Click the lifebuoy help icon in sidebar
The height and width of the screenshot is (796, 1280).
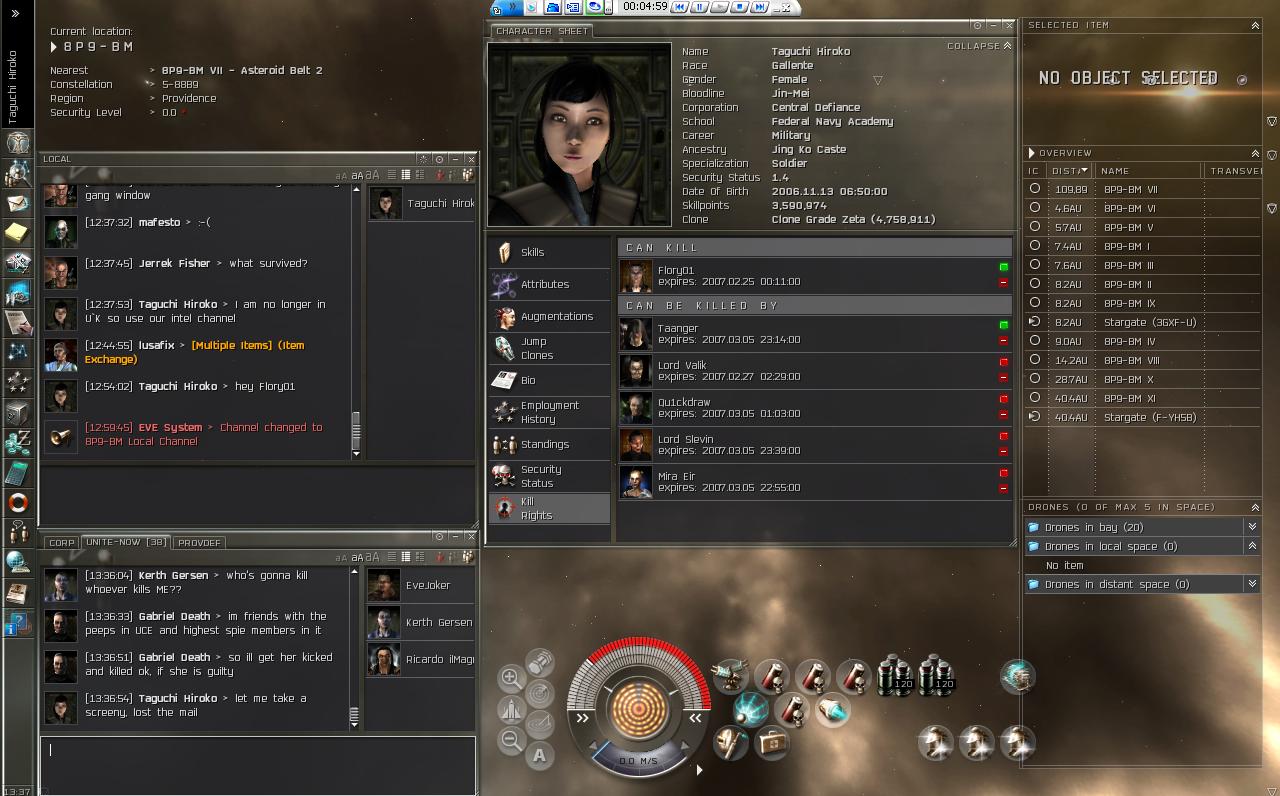(17, 502)
